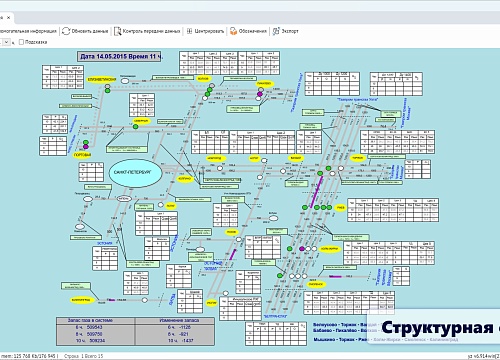This screenshot has width=500, height=360.
Task: Select magenta node below ПИКАЛЕВО label
Action: tap(260, 94)
